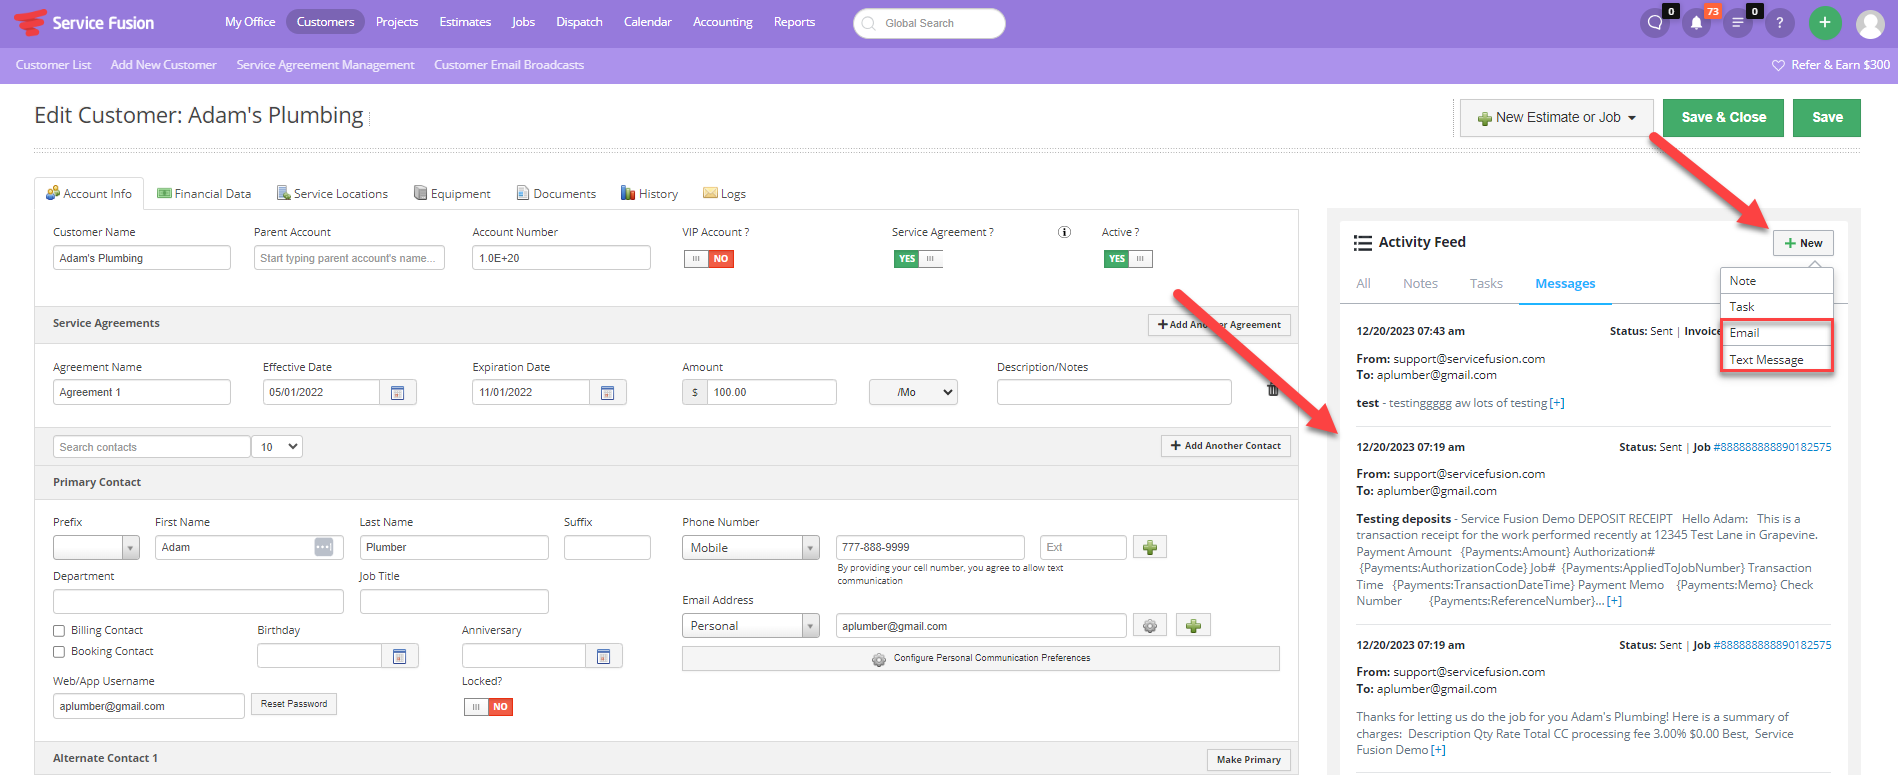1898x775 pixels.
Task: Delete Agreement 1 with trash icon
Action: (x=1272, y=390)
